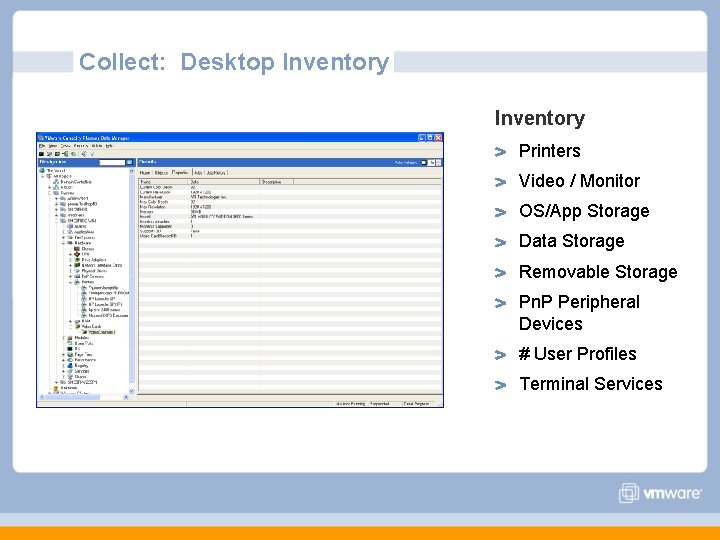The height and width of the screenshot is (540, 720).
Task: Click the Modules node icon
Action: click(70, 338)
